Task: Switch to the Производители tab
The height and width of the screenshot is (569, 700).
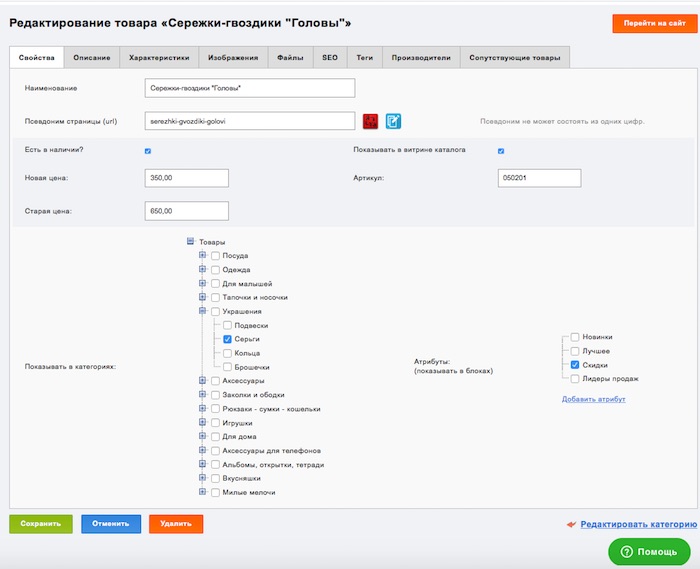Action: point(421,58)
